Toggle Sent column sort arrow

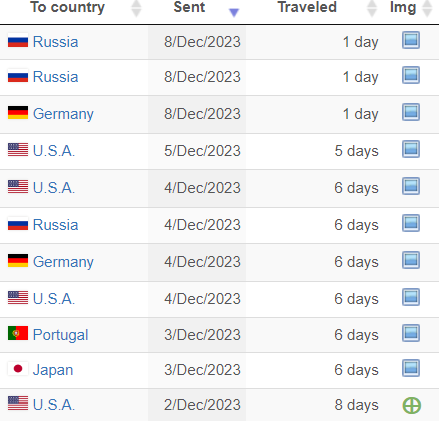pos(234,12)
